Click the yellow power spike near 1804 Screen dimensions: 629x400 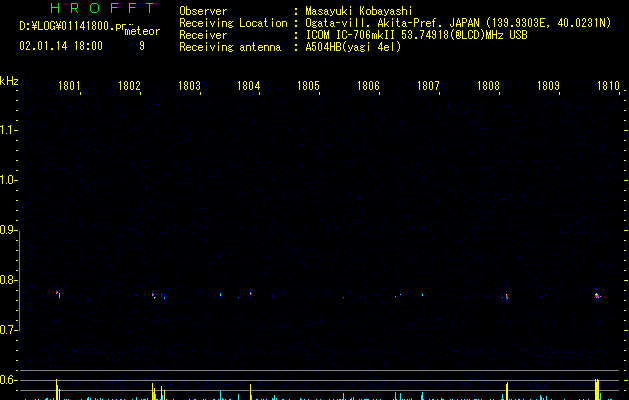[x=250, y=392]
